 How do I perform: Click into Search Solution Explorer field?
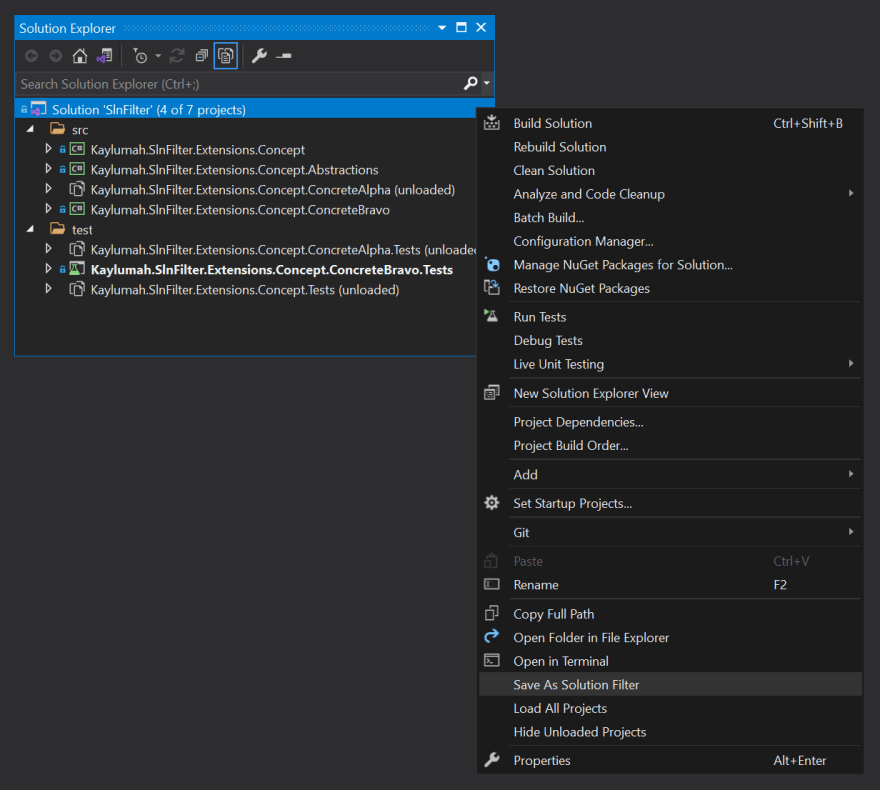point(239,84)
